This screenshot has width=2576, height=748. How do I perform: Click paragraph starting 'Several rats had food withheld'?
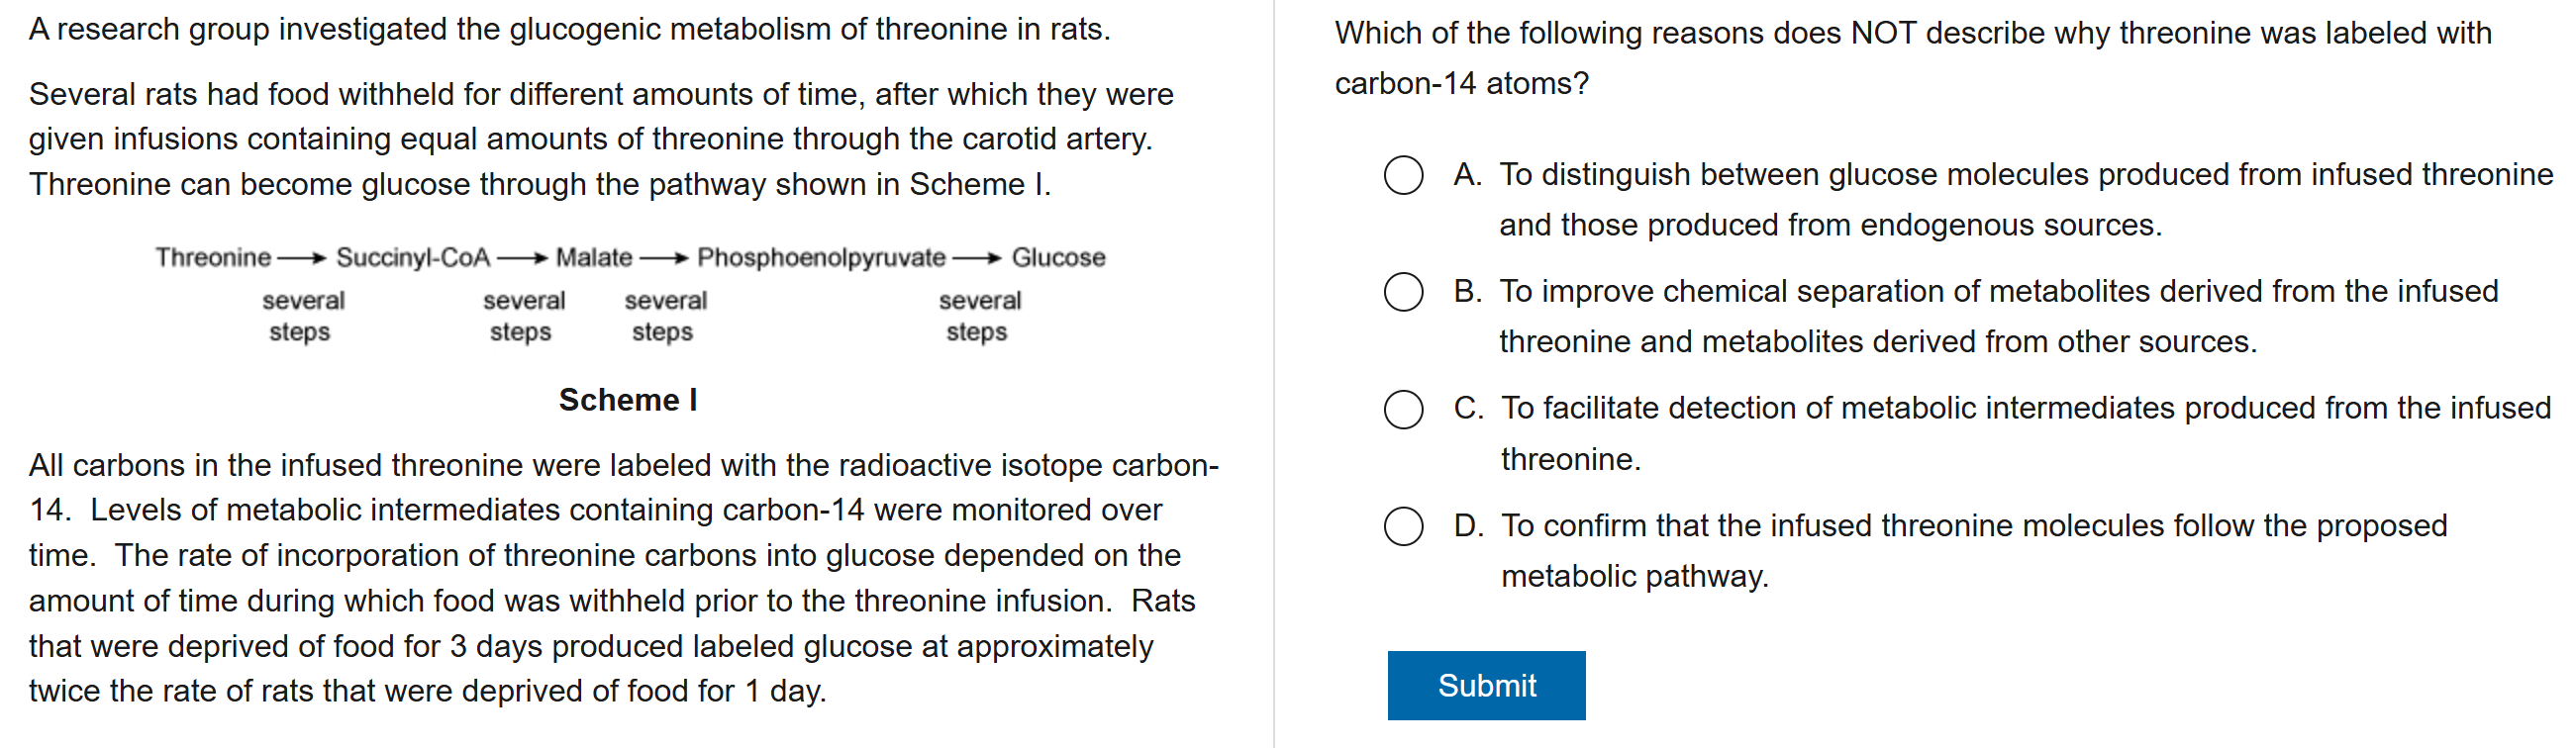tap(600, 139)
